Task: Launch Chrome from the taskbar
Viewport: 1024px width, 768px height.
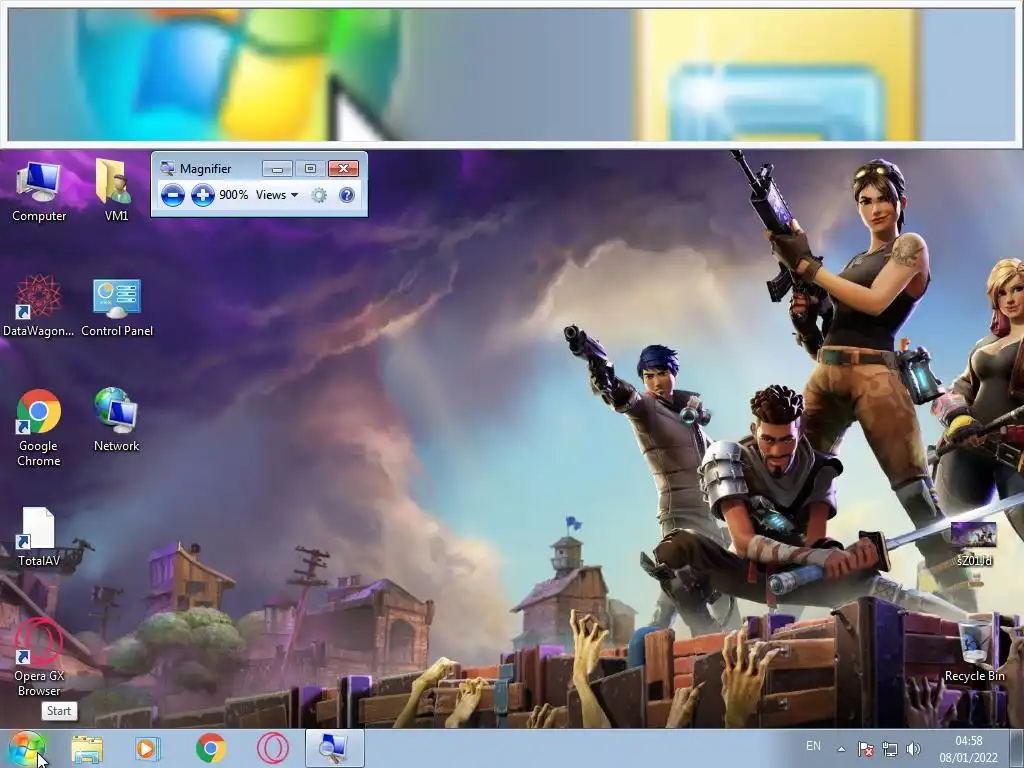Action: pos(210,748)
